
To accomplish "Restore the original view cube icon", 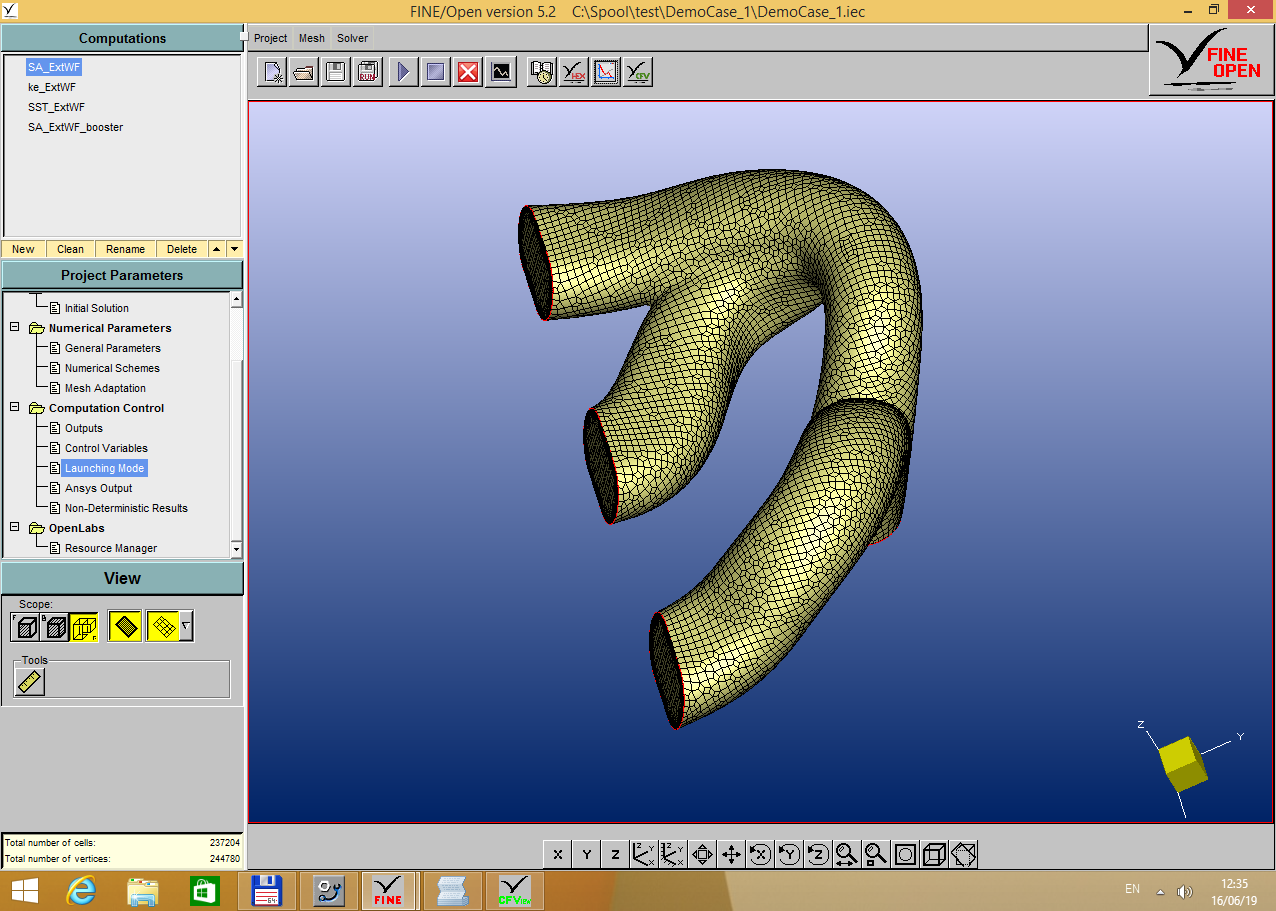I will 935,854.
